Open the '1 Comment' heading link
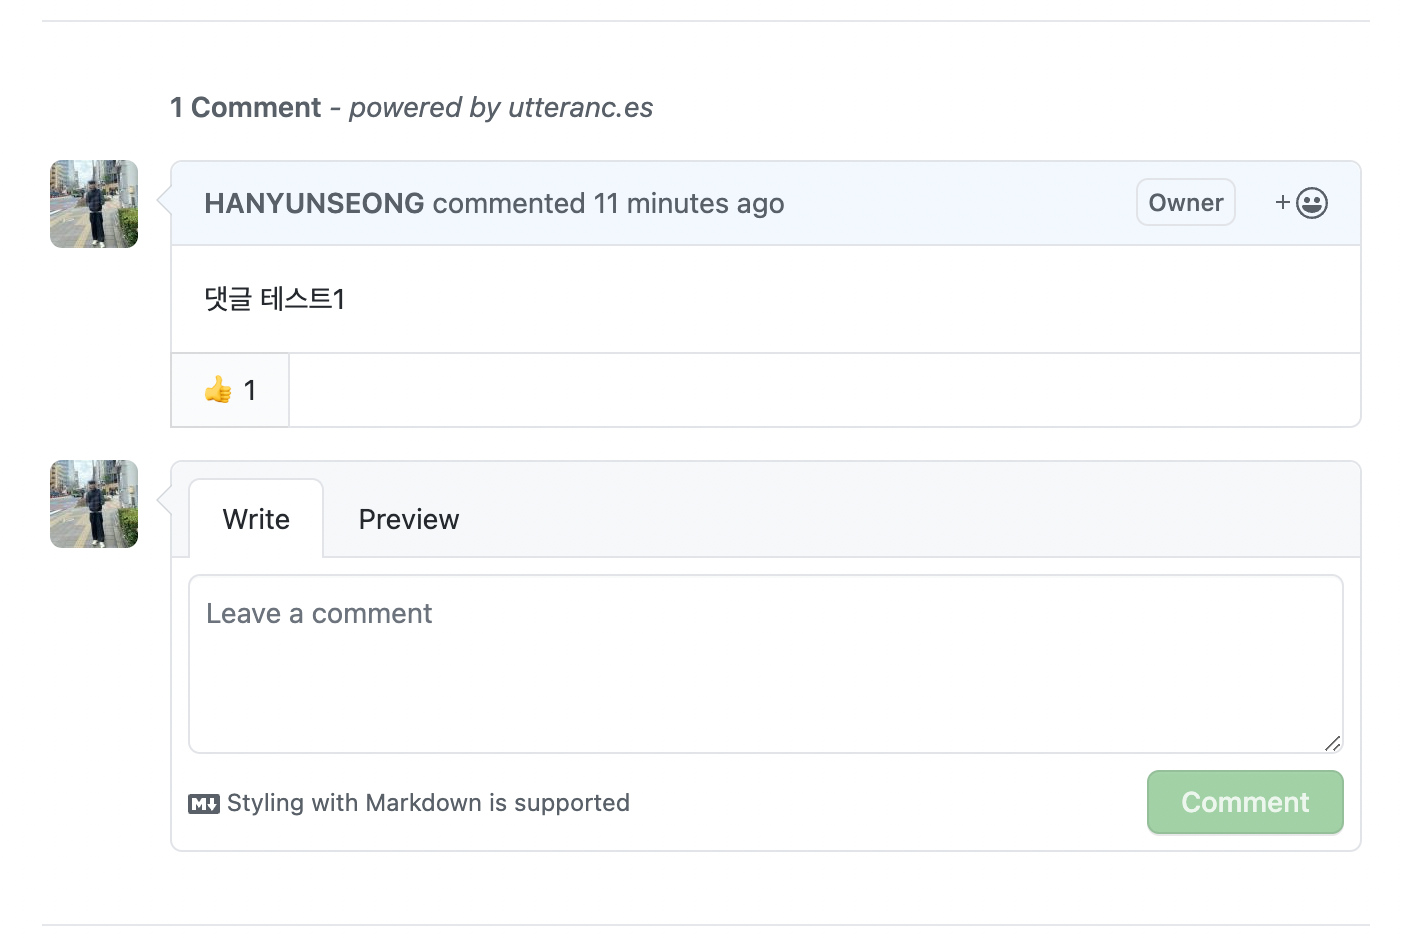 [x=246, y=107]
